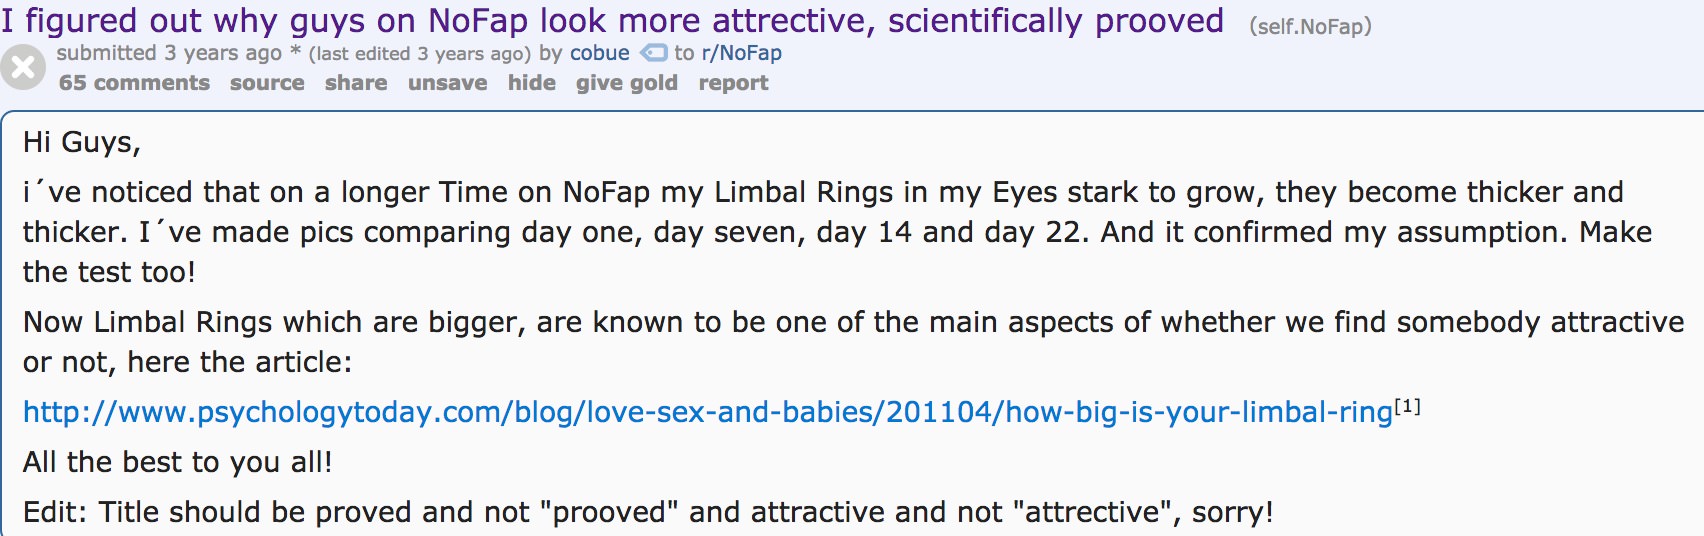Image resolution: width=1704 pixels, height=536 pixels.
Task: Click the user tag icon beside cobue
Action: [653, 52]
